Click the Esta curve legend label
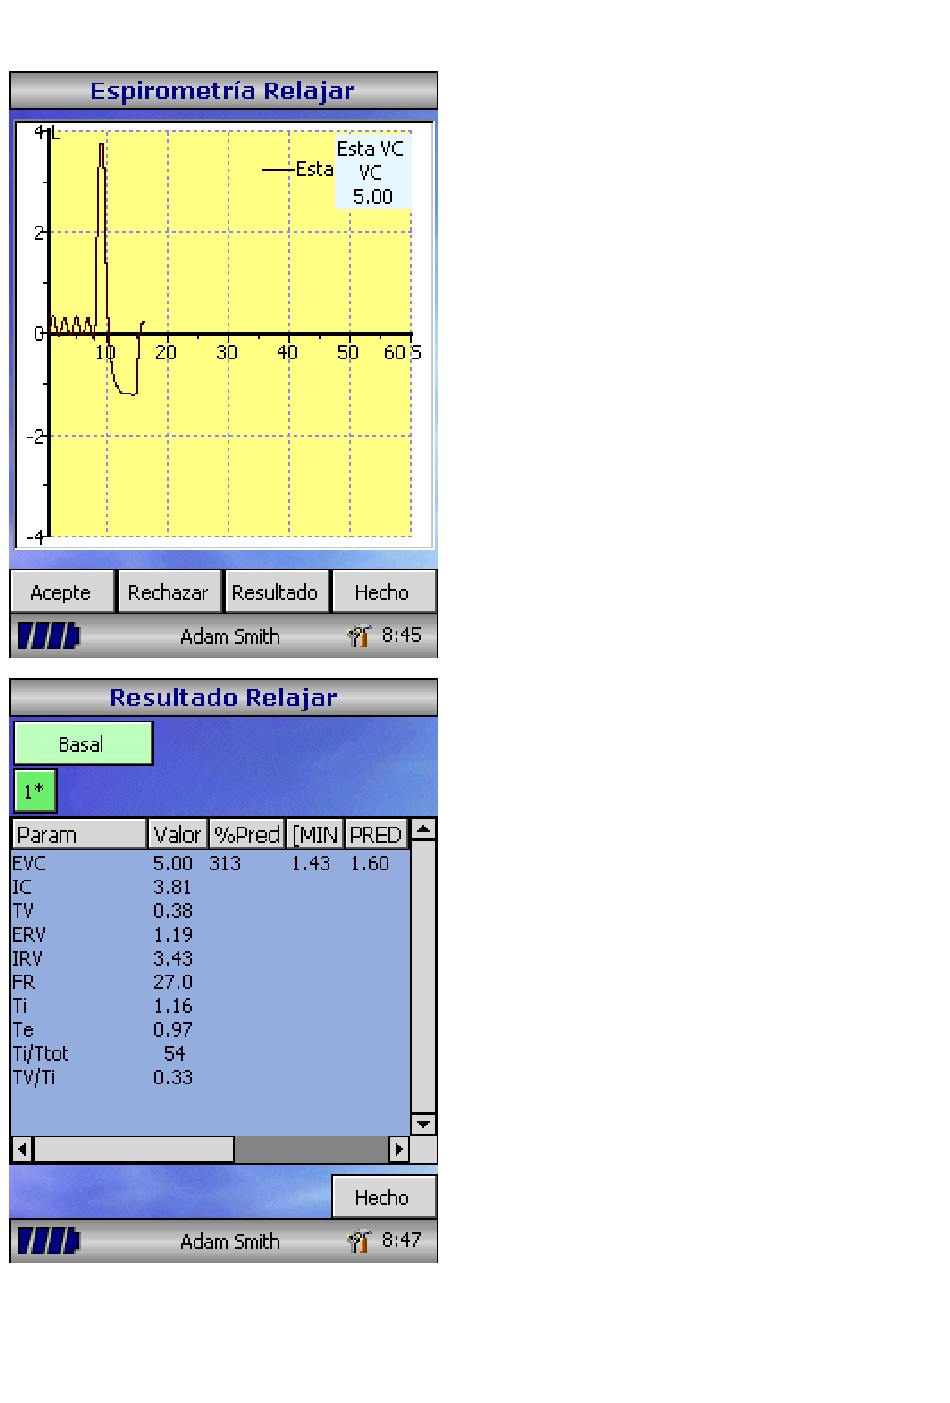This screenshot has height=1403, width=950. (x=314, y=169)
